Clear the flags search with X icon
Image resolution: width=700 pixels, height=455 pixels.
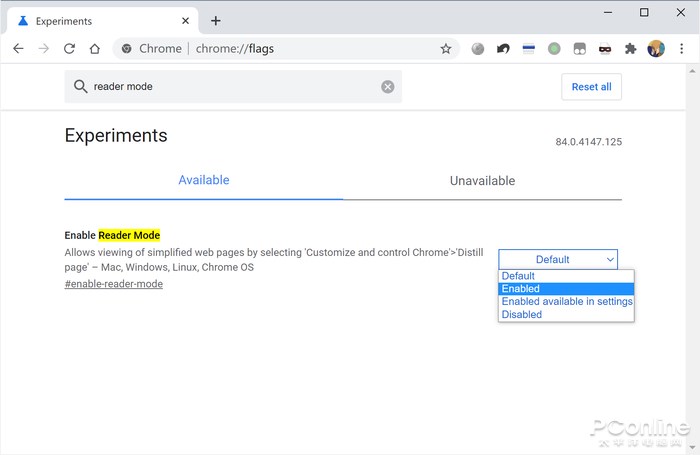click(x=388, y=87)
